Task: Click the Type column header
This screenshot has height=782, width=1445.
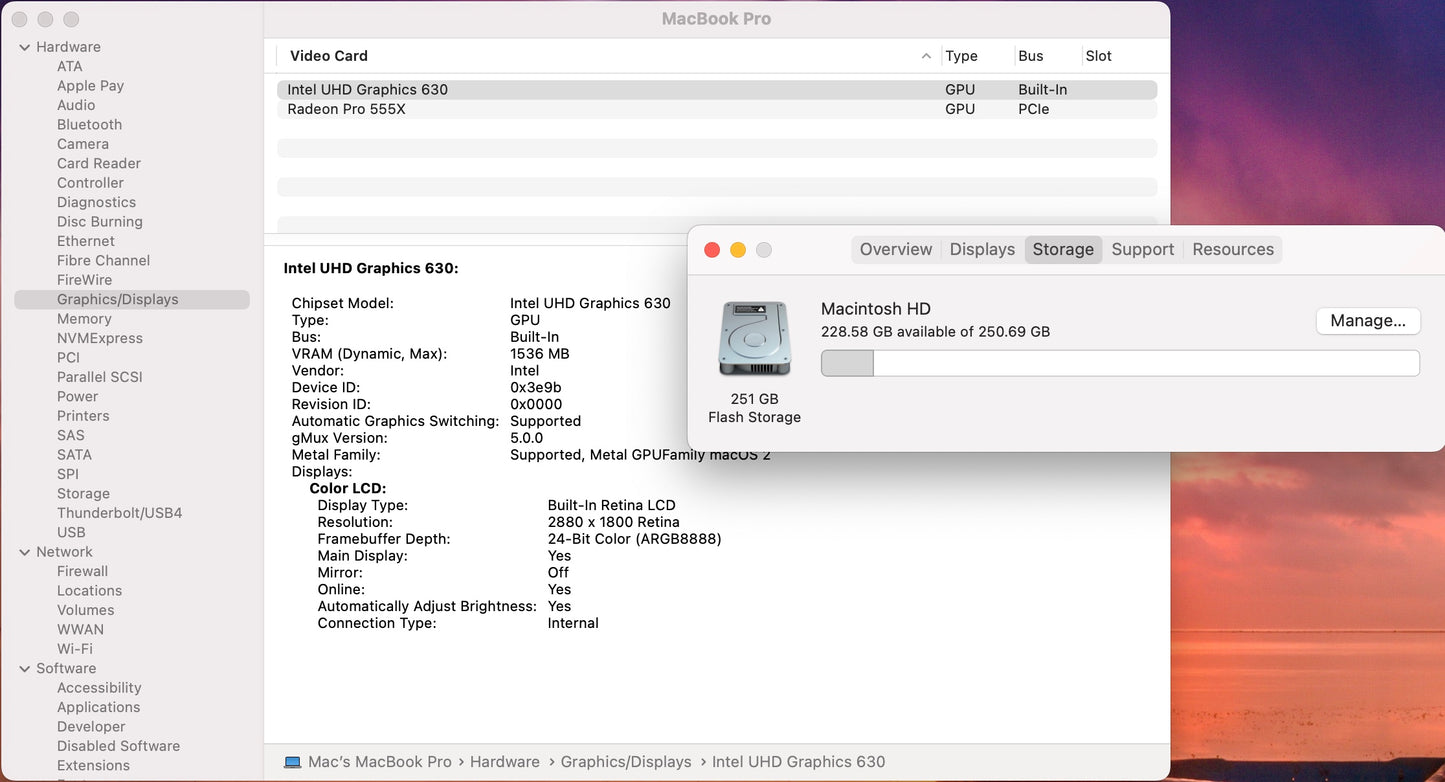Action: coord(961,56)
